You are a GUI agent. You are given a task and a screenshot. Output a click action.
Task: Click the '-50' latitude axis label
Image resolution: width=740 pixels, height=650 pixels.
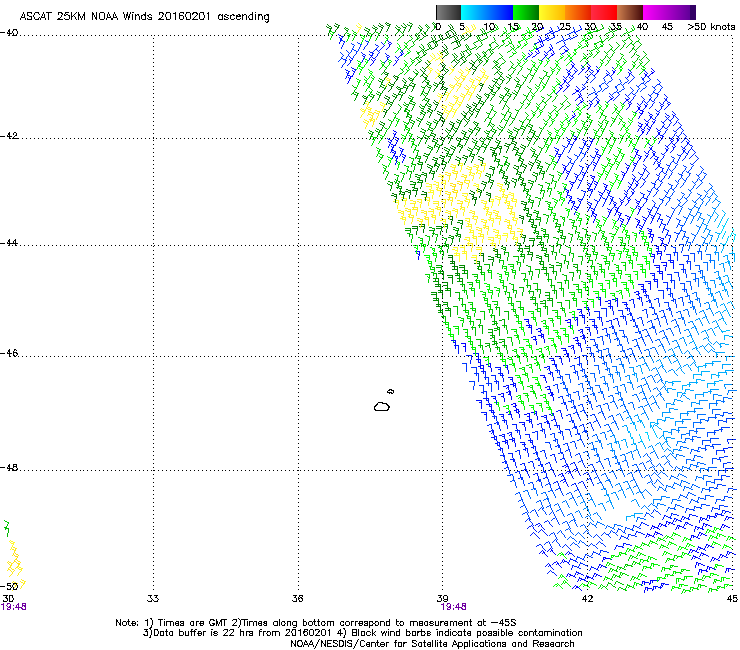coord(9,586)
